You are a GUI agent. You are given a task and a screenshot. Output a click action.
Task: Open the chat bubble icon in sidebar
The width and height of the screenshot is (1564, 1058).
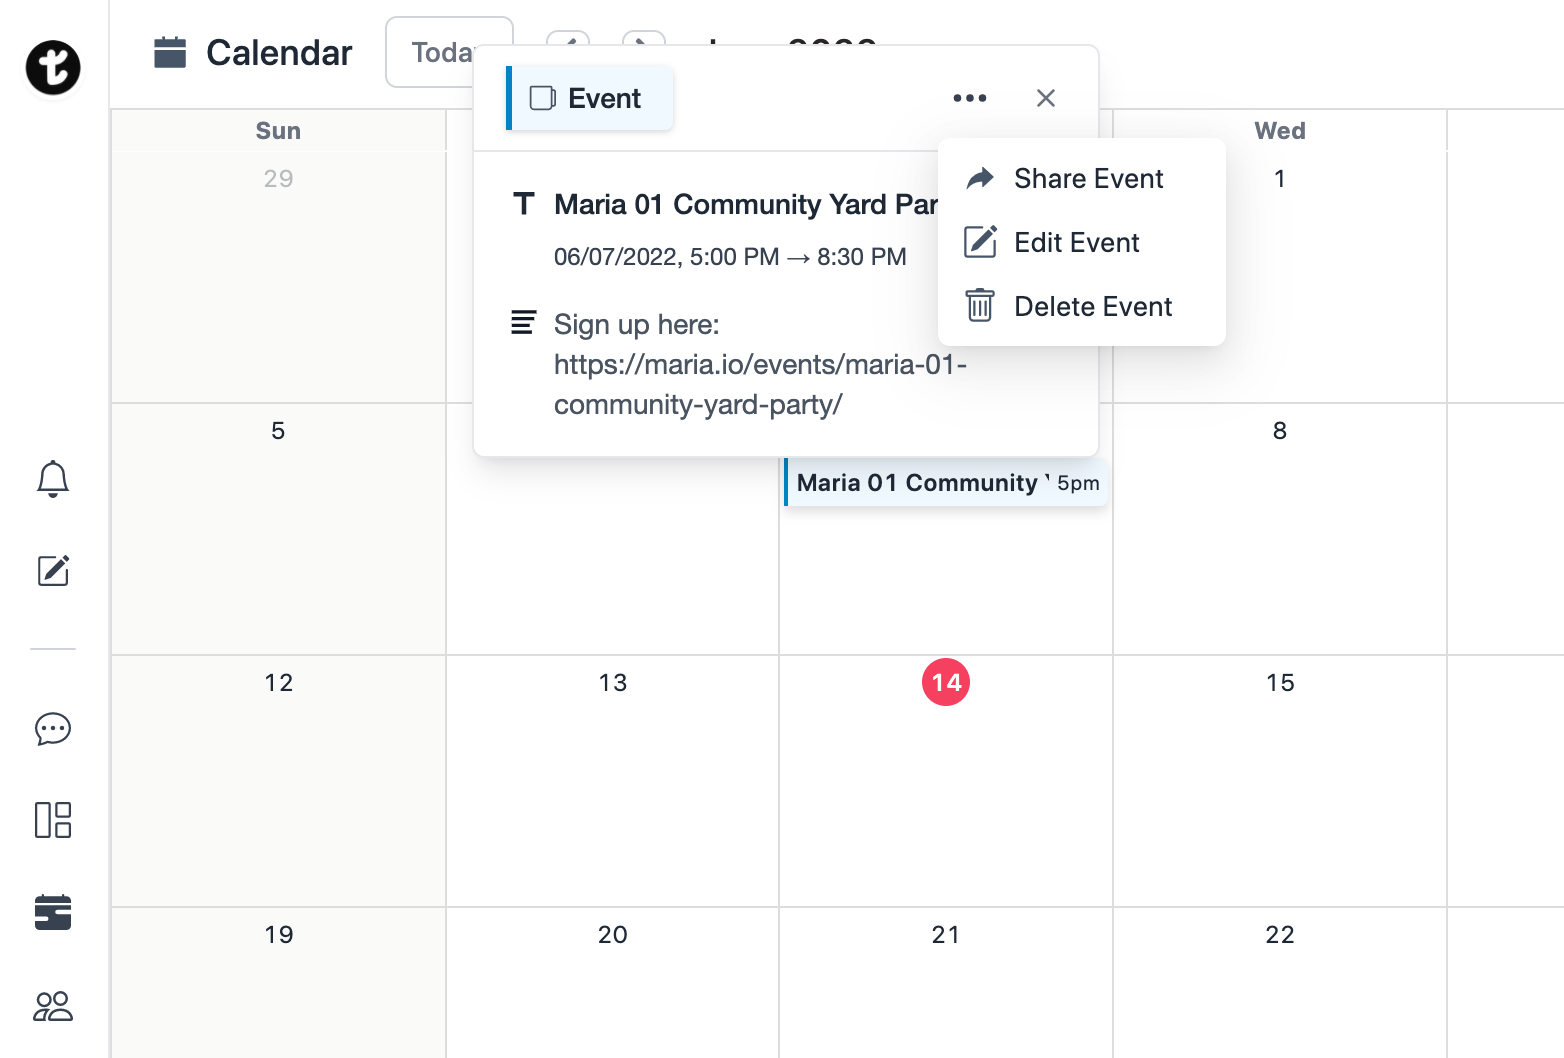(53, 729)
